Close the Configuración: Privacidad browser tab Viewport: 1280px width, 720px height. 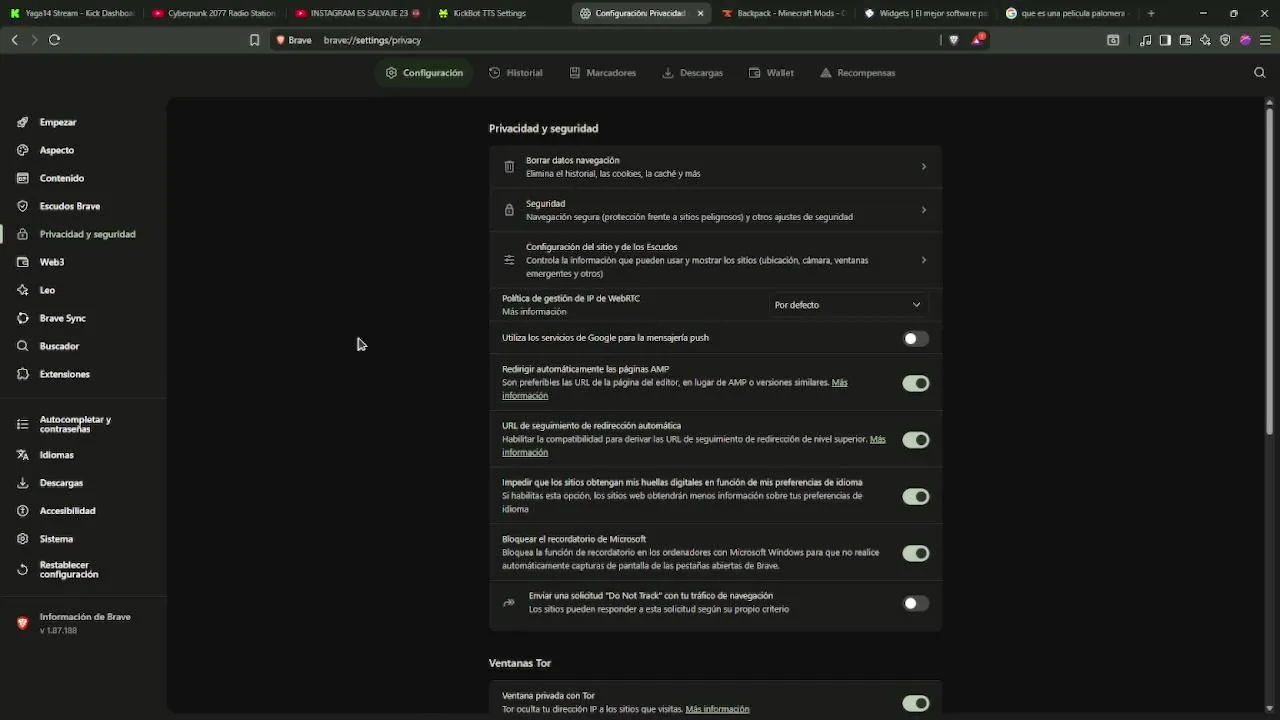700,13
